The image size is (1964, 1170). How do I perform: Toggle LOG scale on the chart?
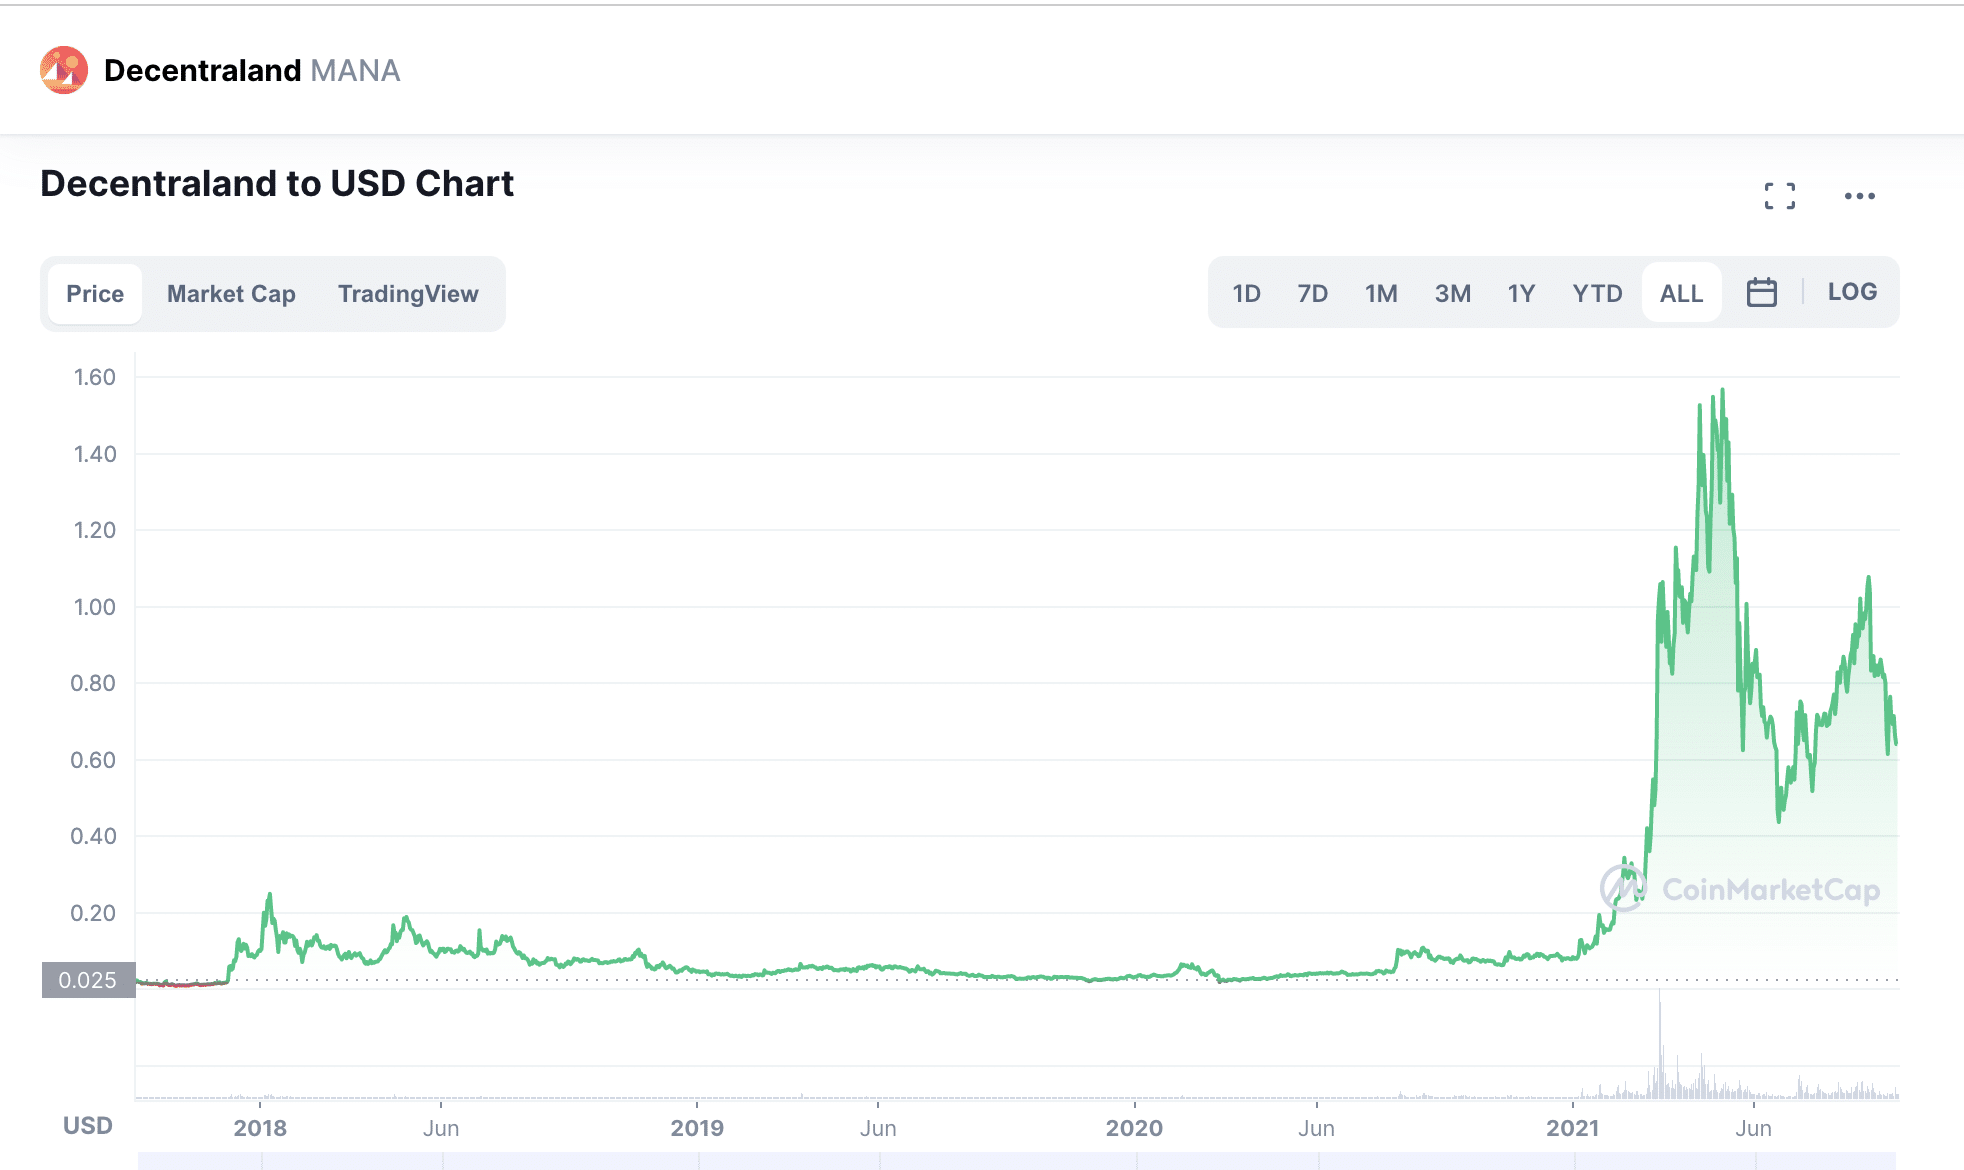1852,292
